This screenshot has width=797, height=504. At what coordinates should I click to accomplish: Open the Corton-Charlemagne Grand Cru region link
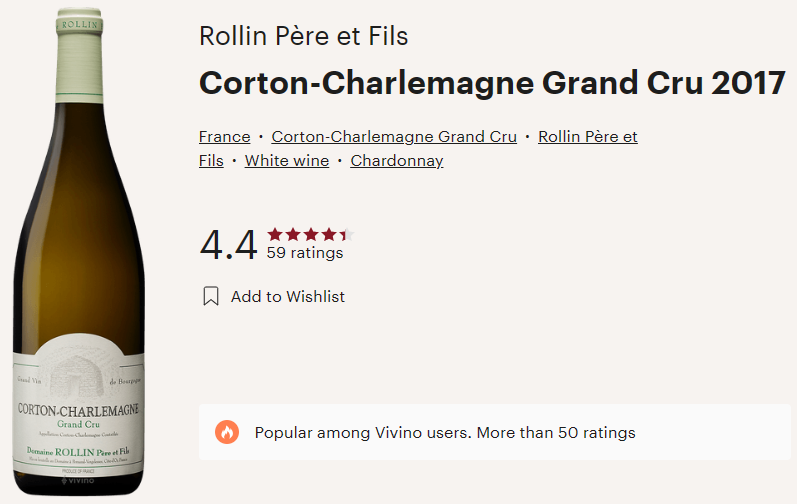click(394, 137)
